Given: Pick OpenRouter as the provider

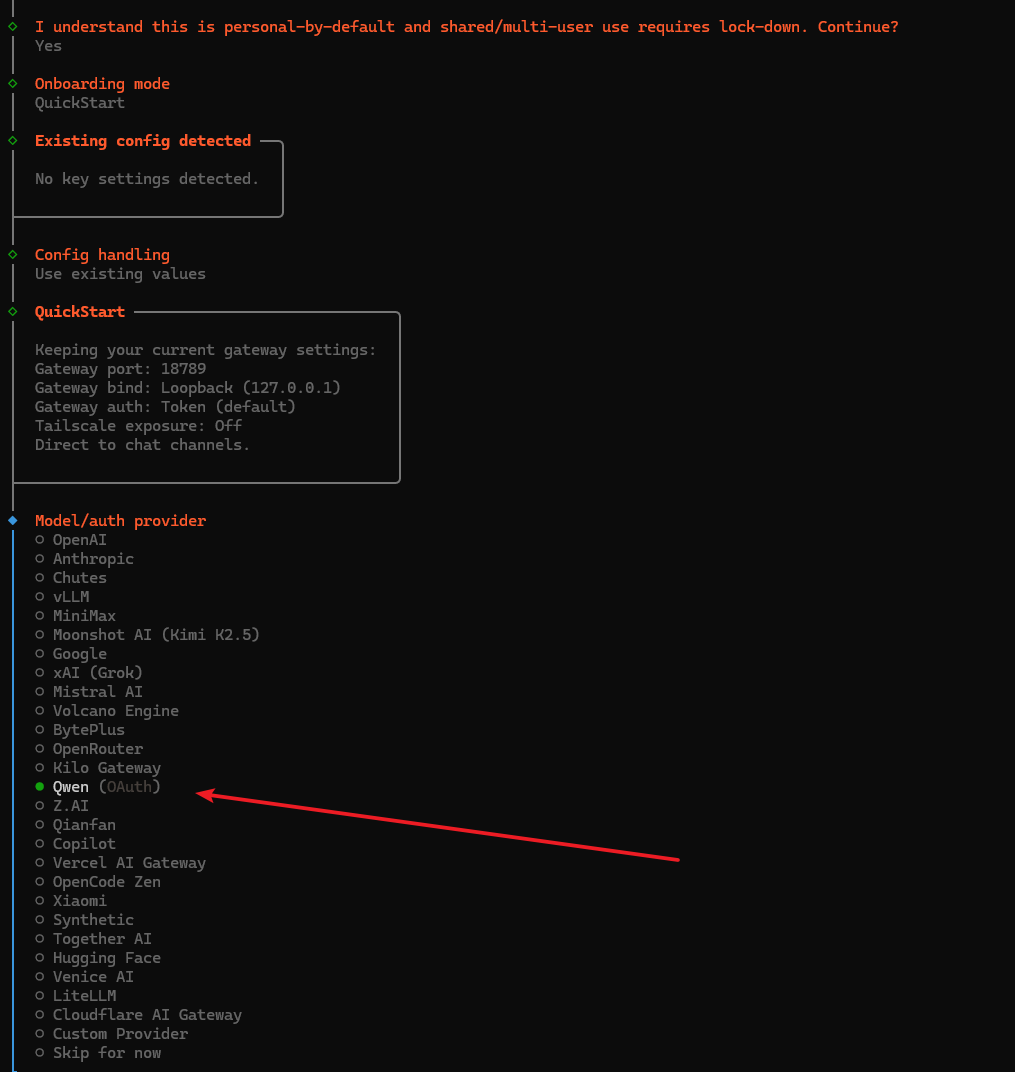Looking at the screenshot, I should pyautogui.click(x=89, y=749).
